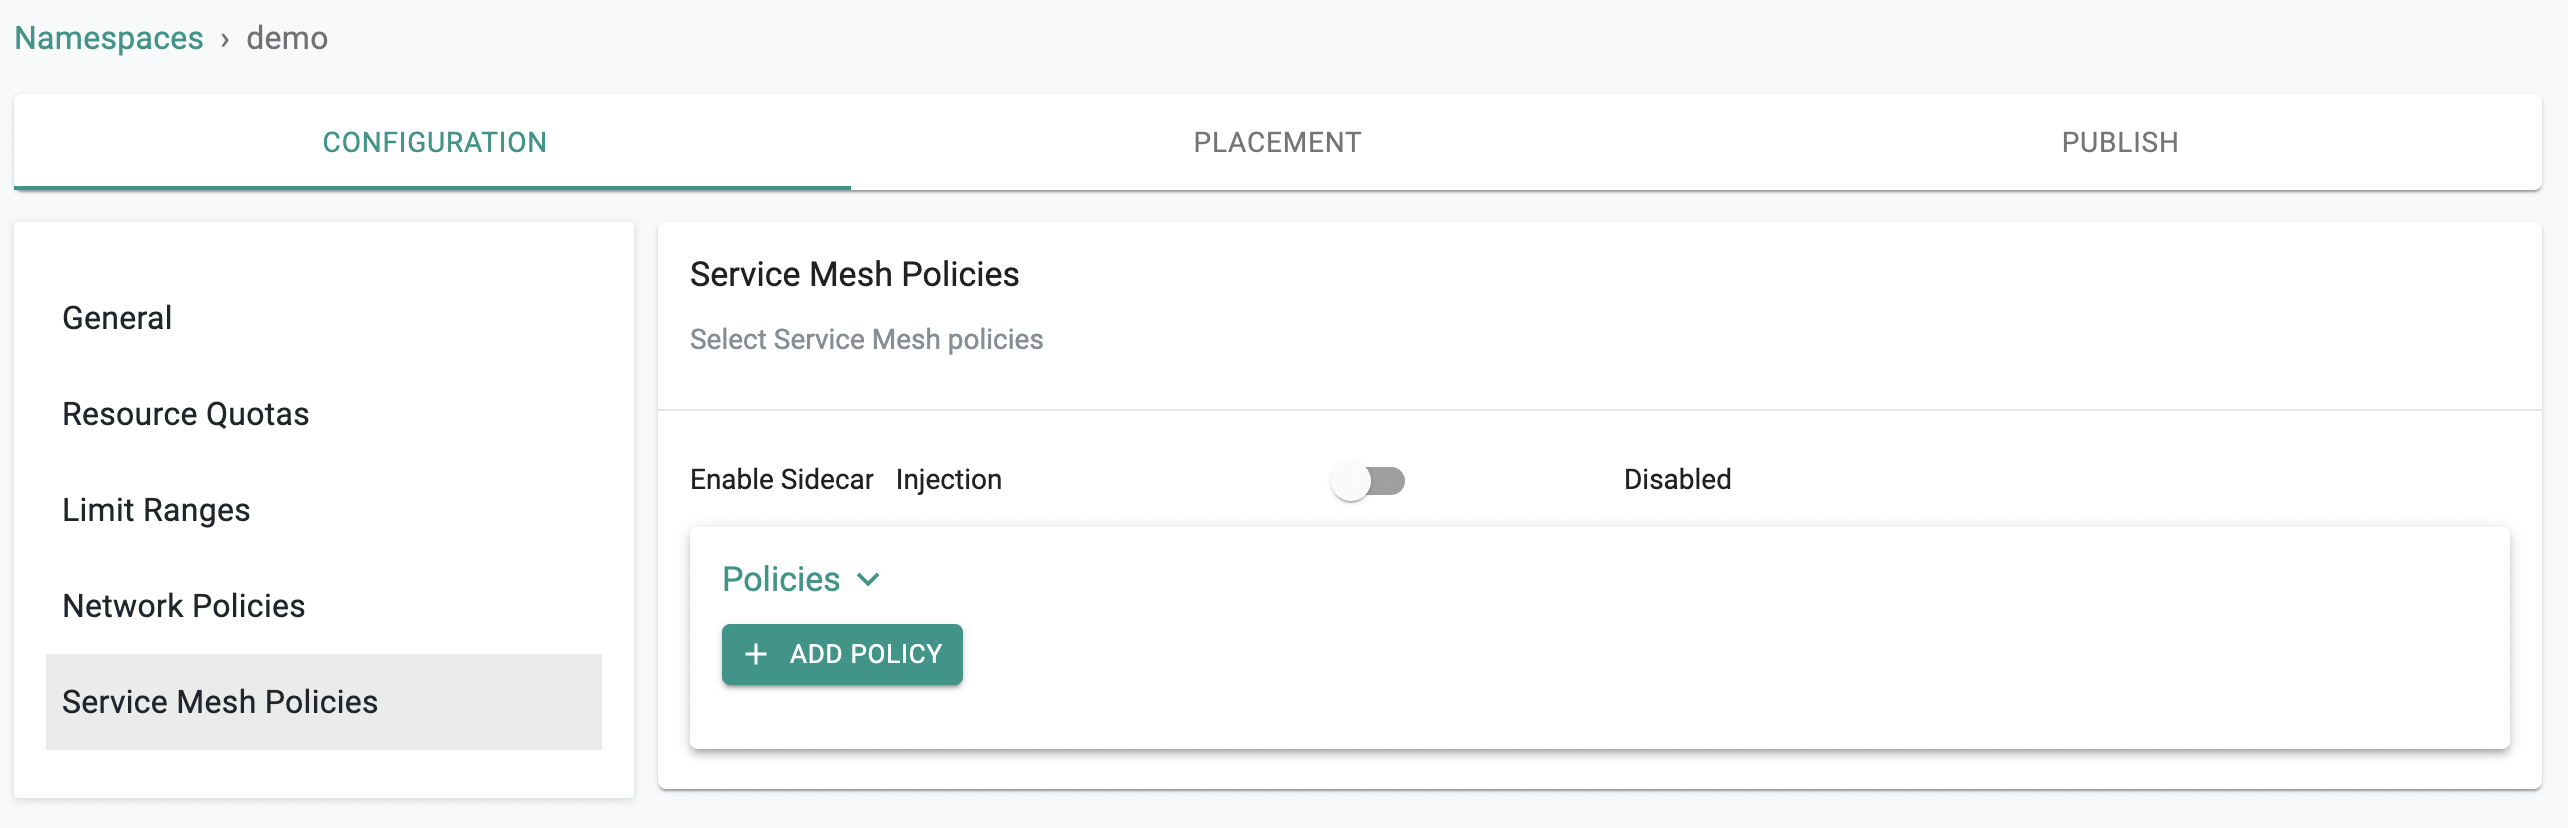The height and width of the screenshot is (828, 2568).
Task: Switch to the Publish tab
Action: 2120,142
